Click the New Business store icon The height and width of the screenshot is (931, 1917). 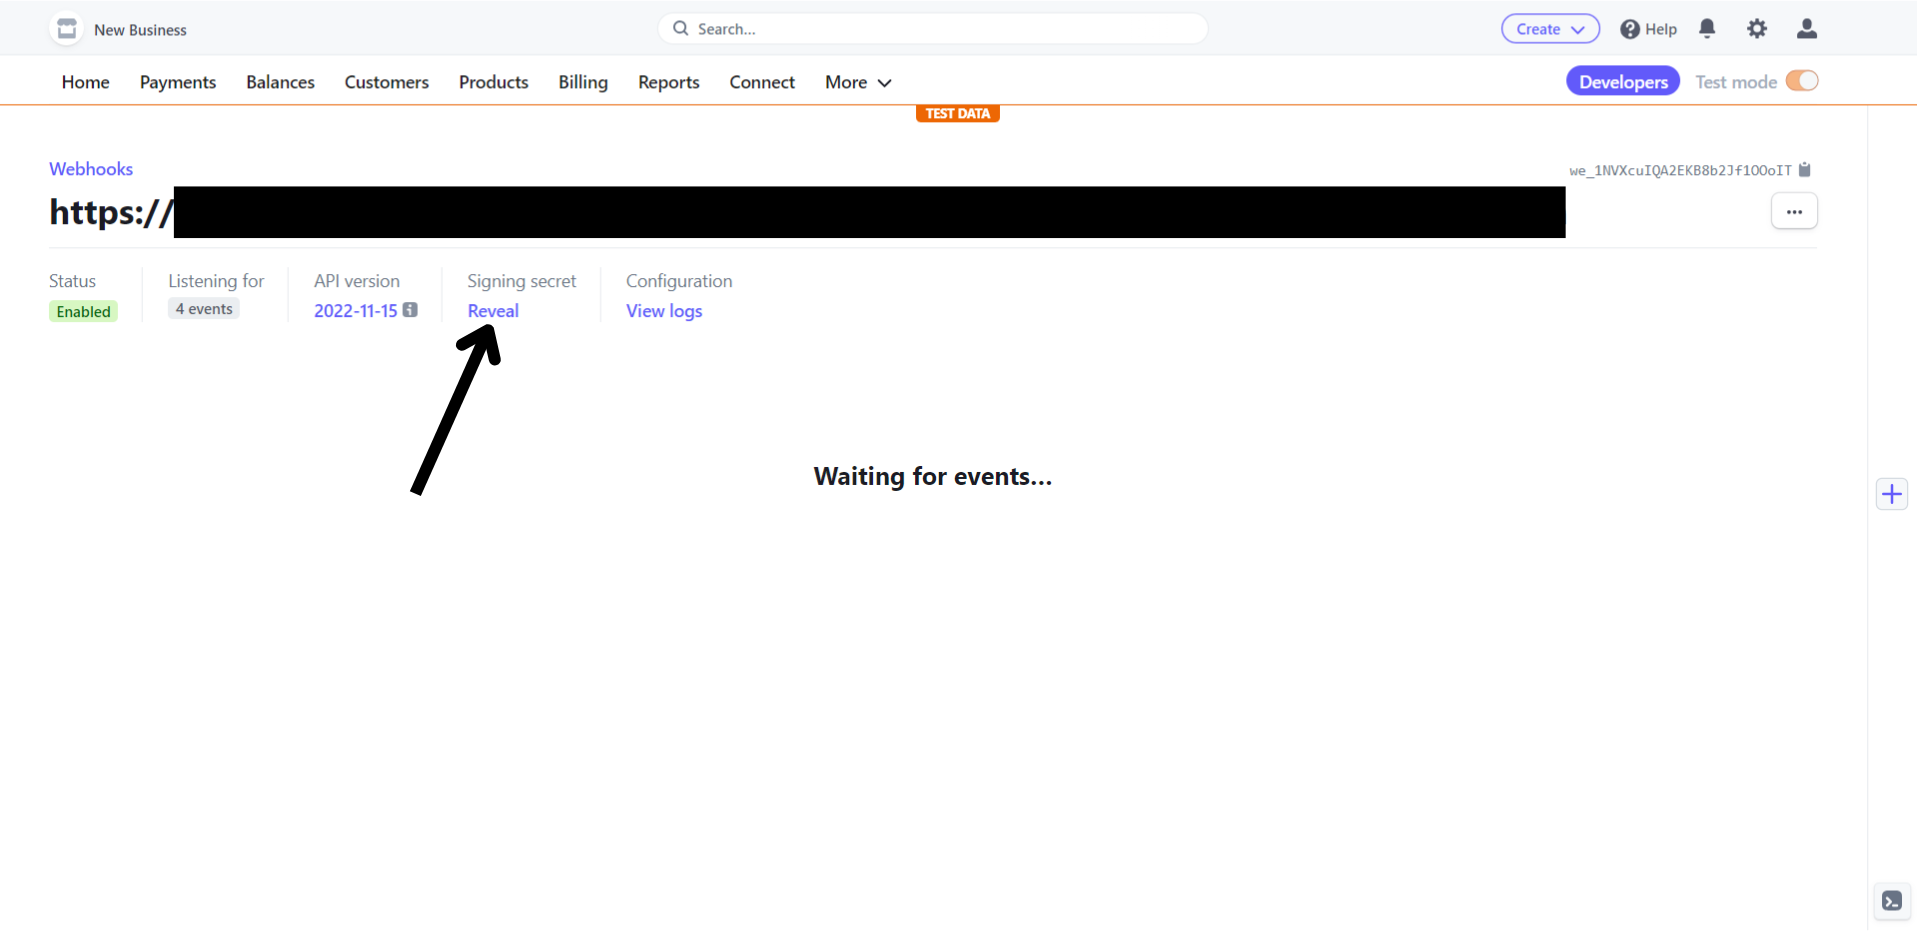coord(67,29)
